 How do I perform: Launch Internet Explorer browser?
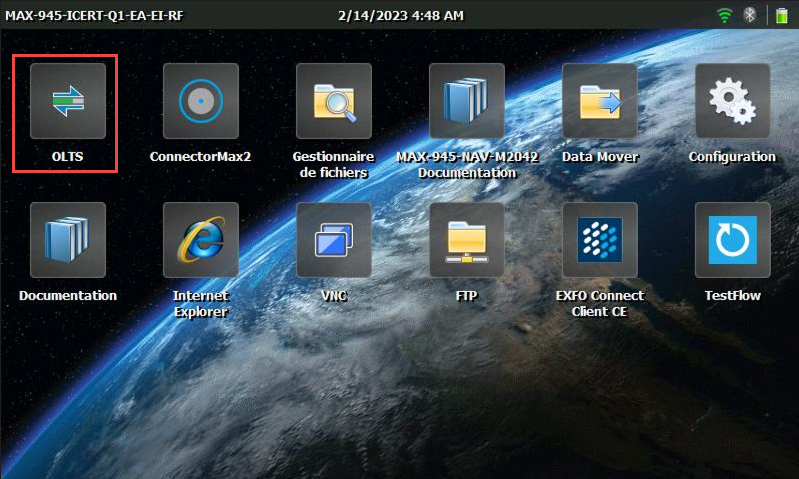click(x=201, y=240)
